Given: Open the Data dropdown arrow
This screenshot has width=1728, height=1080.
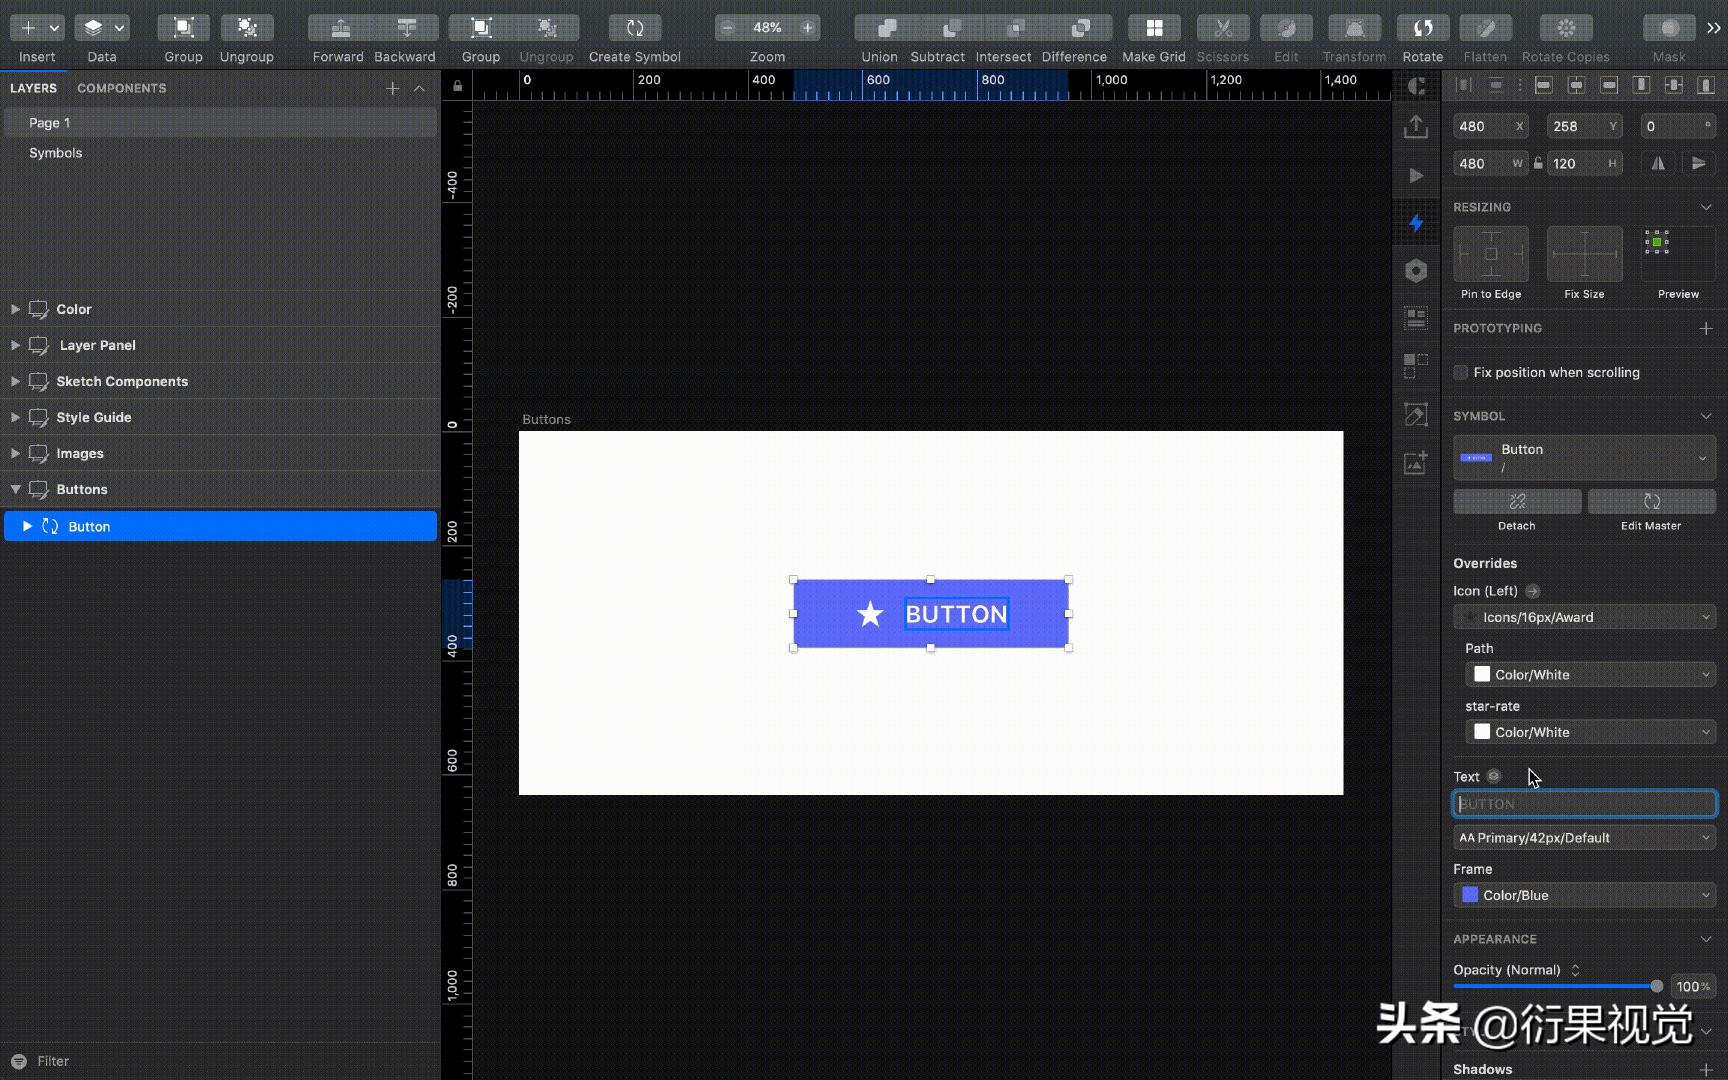Looking at the screenshot, I should coord(119,28).
